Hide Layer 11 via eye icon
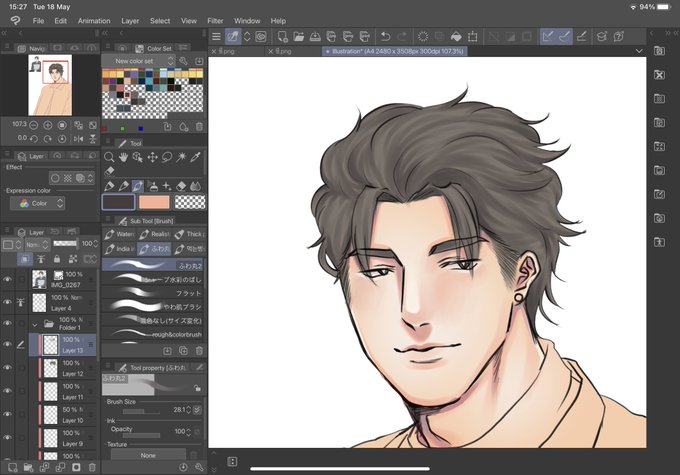This screenshot has width=680, height=475. [x=7, y=391]
